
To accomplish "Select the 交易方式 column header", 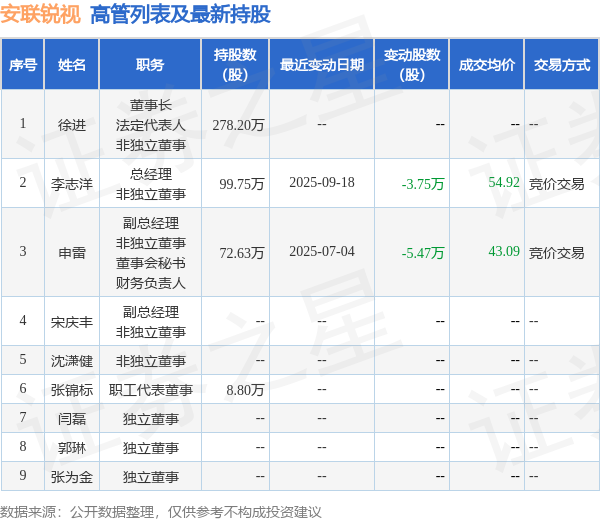I will 562,65.
